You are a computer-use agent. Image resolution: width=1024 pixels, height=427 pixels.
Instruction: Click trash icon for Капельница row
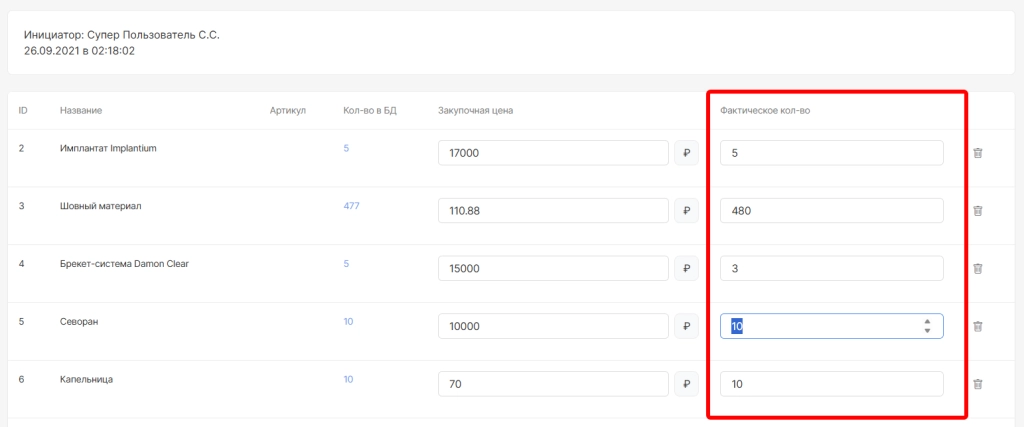pos(978,384)
